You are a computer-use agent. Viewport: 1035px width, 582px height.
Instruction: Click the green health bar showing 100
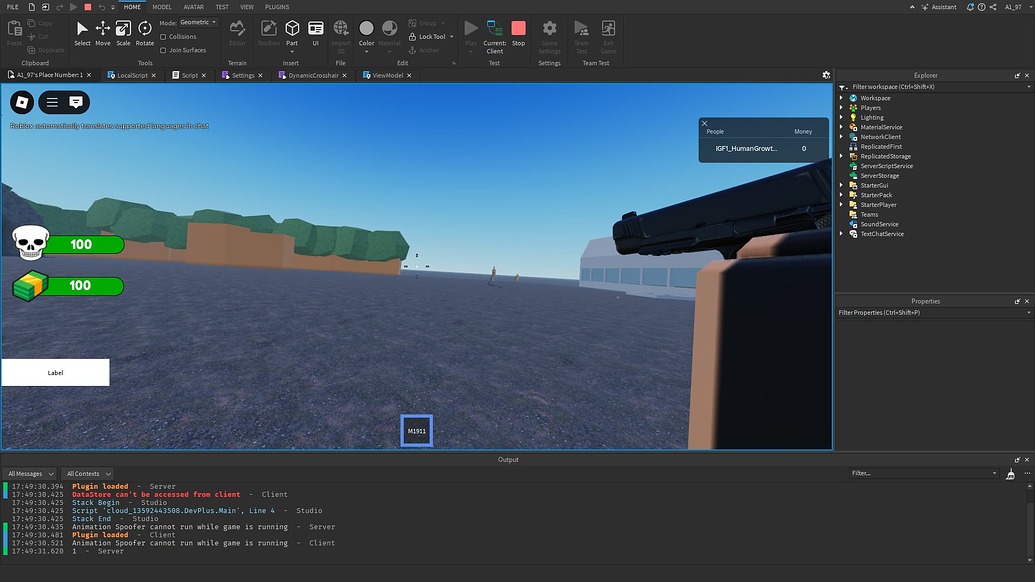[x=84, y=244]
